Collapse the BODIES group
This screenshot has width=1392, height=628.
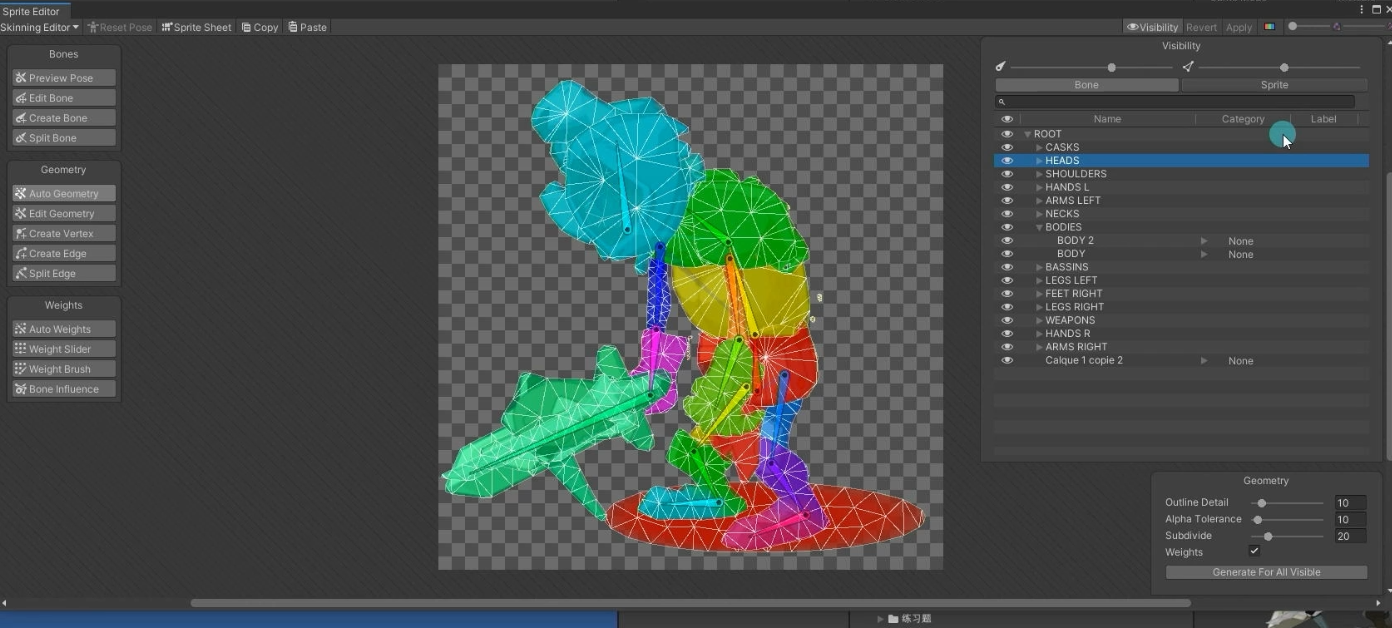pyautogui.click(x=1039, y=227)
